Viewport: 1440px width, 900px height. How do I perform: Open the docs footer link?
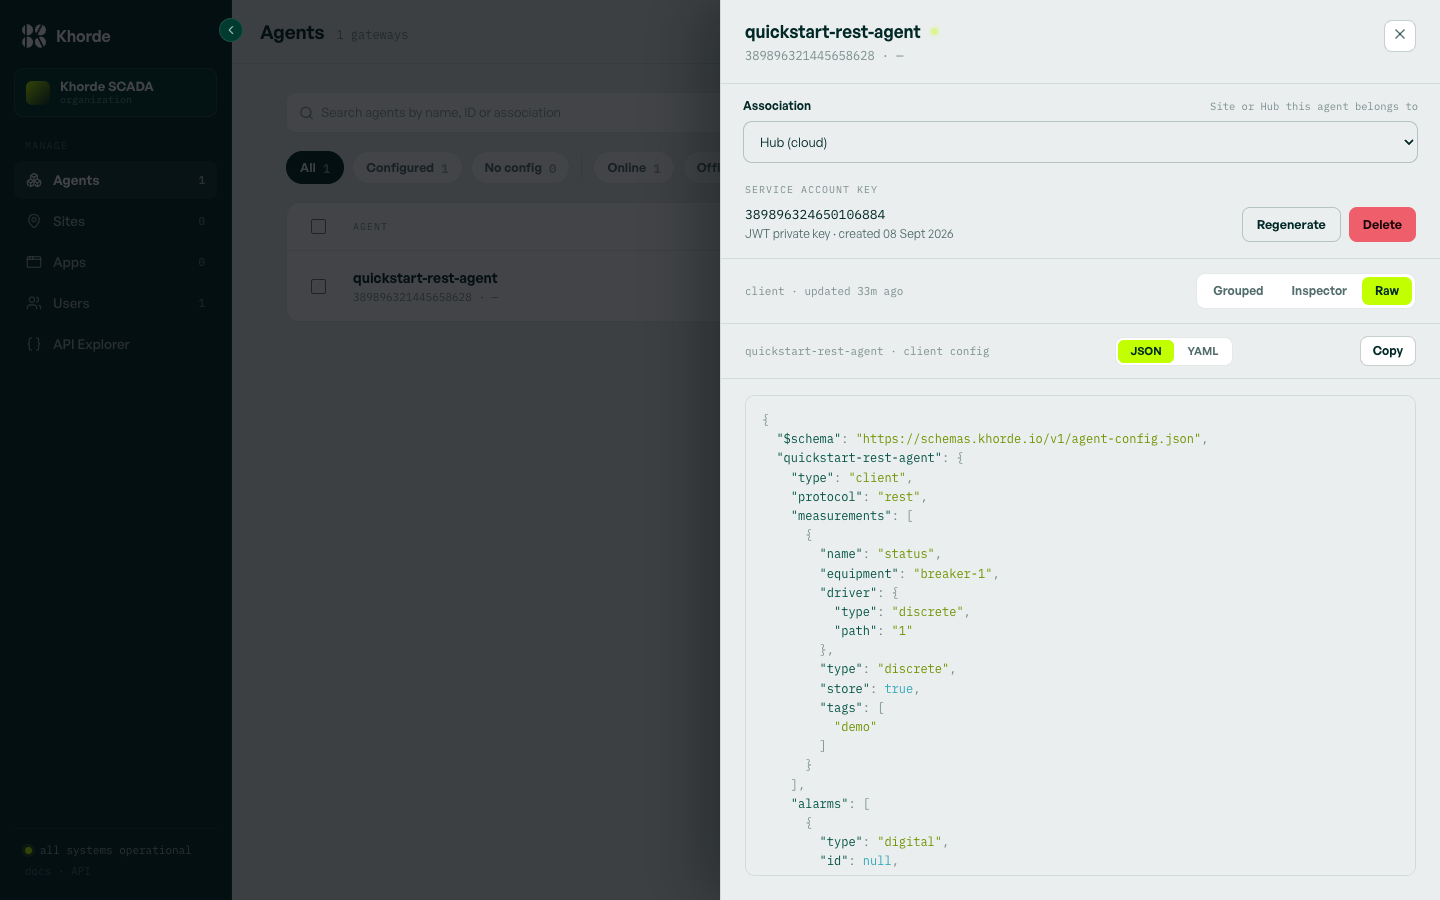pyautogui.click(x=38, y=871)
